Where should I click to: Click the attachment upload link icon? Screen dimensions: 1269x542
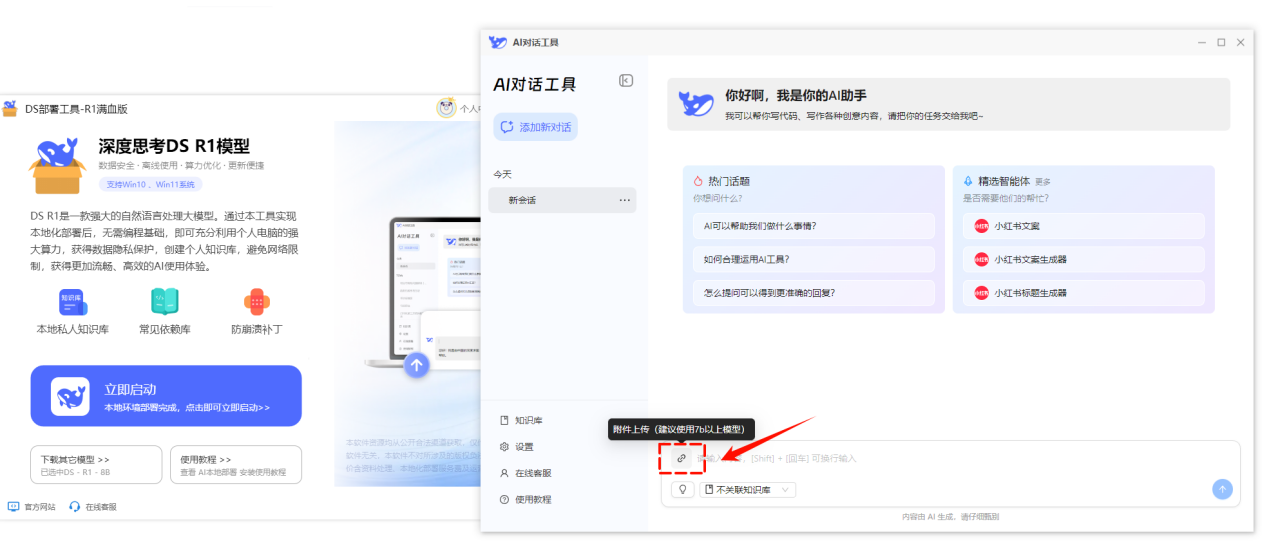682,458
